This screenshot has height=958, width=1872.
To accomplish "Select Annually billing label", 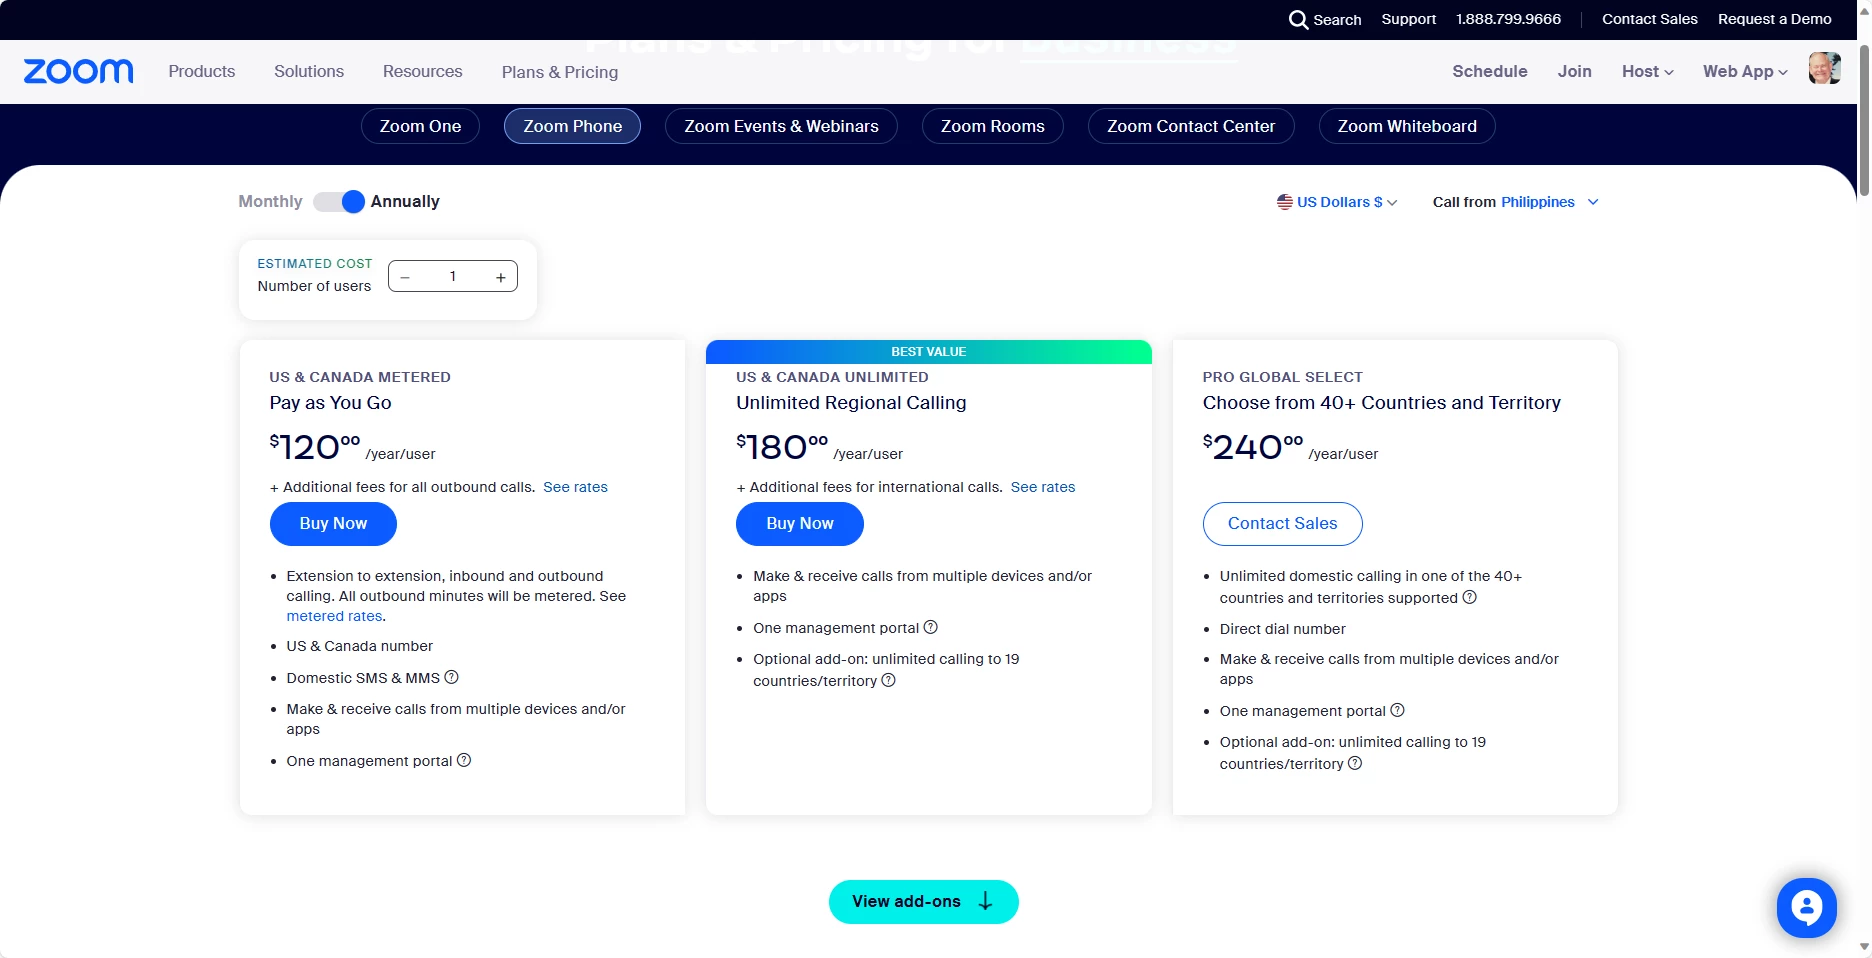I will click(x=405, y=201).
